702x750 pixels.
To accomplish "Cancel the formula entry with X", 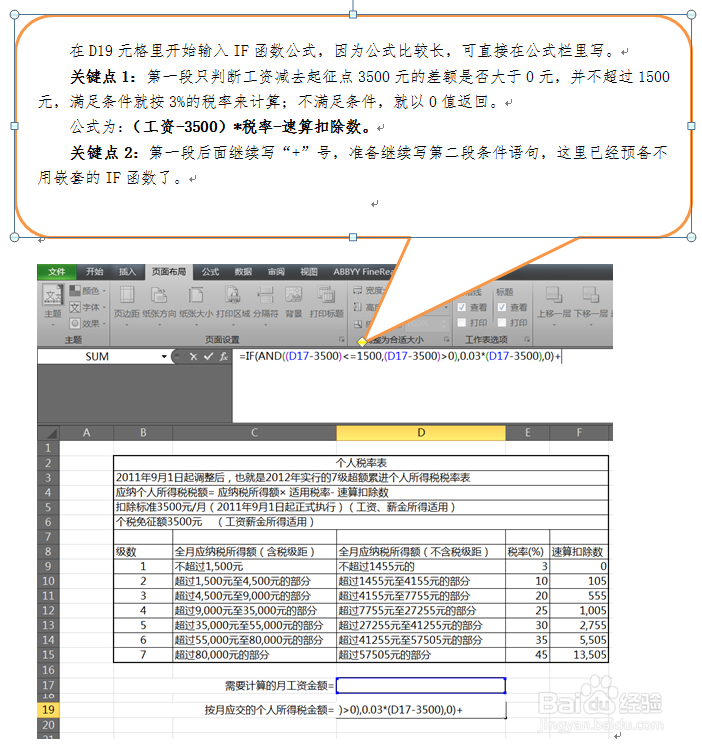I will [x=193, y=356].
